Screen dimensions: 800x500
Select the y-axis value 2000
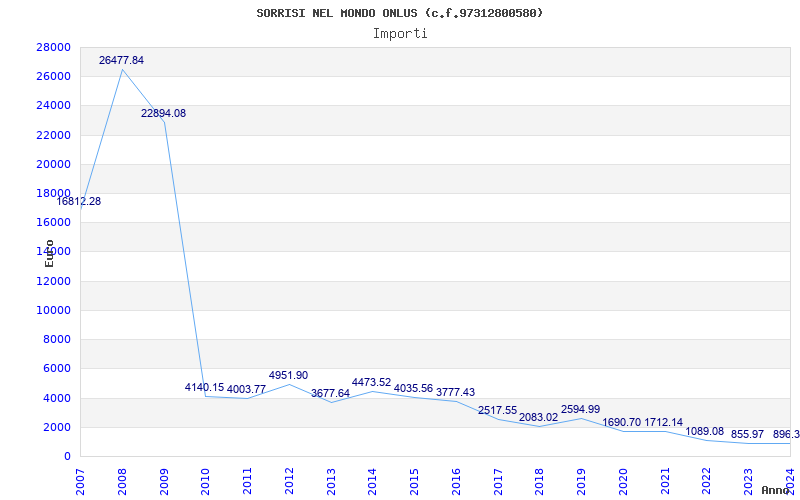coord(56,427)
